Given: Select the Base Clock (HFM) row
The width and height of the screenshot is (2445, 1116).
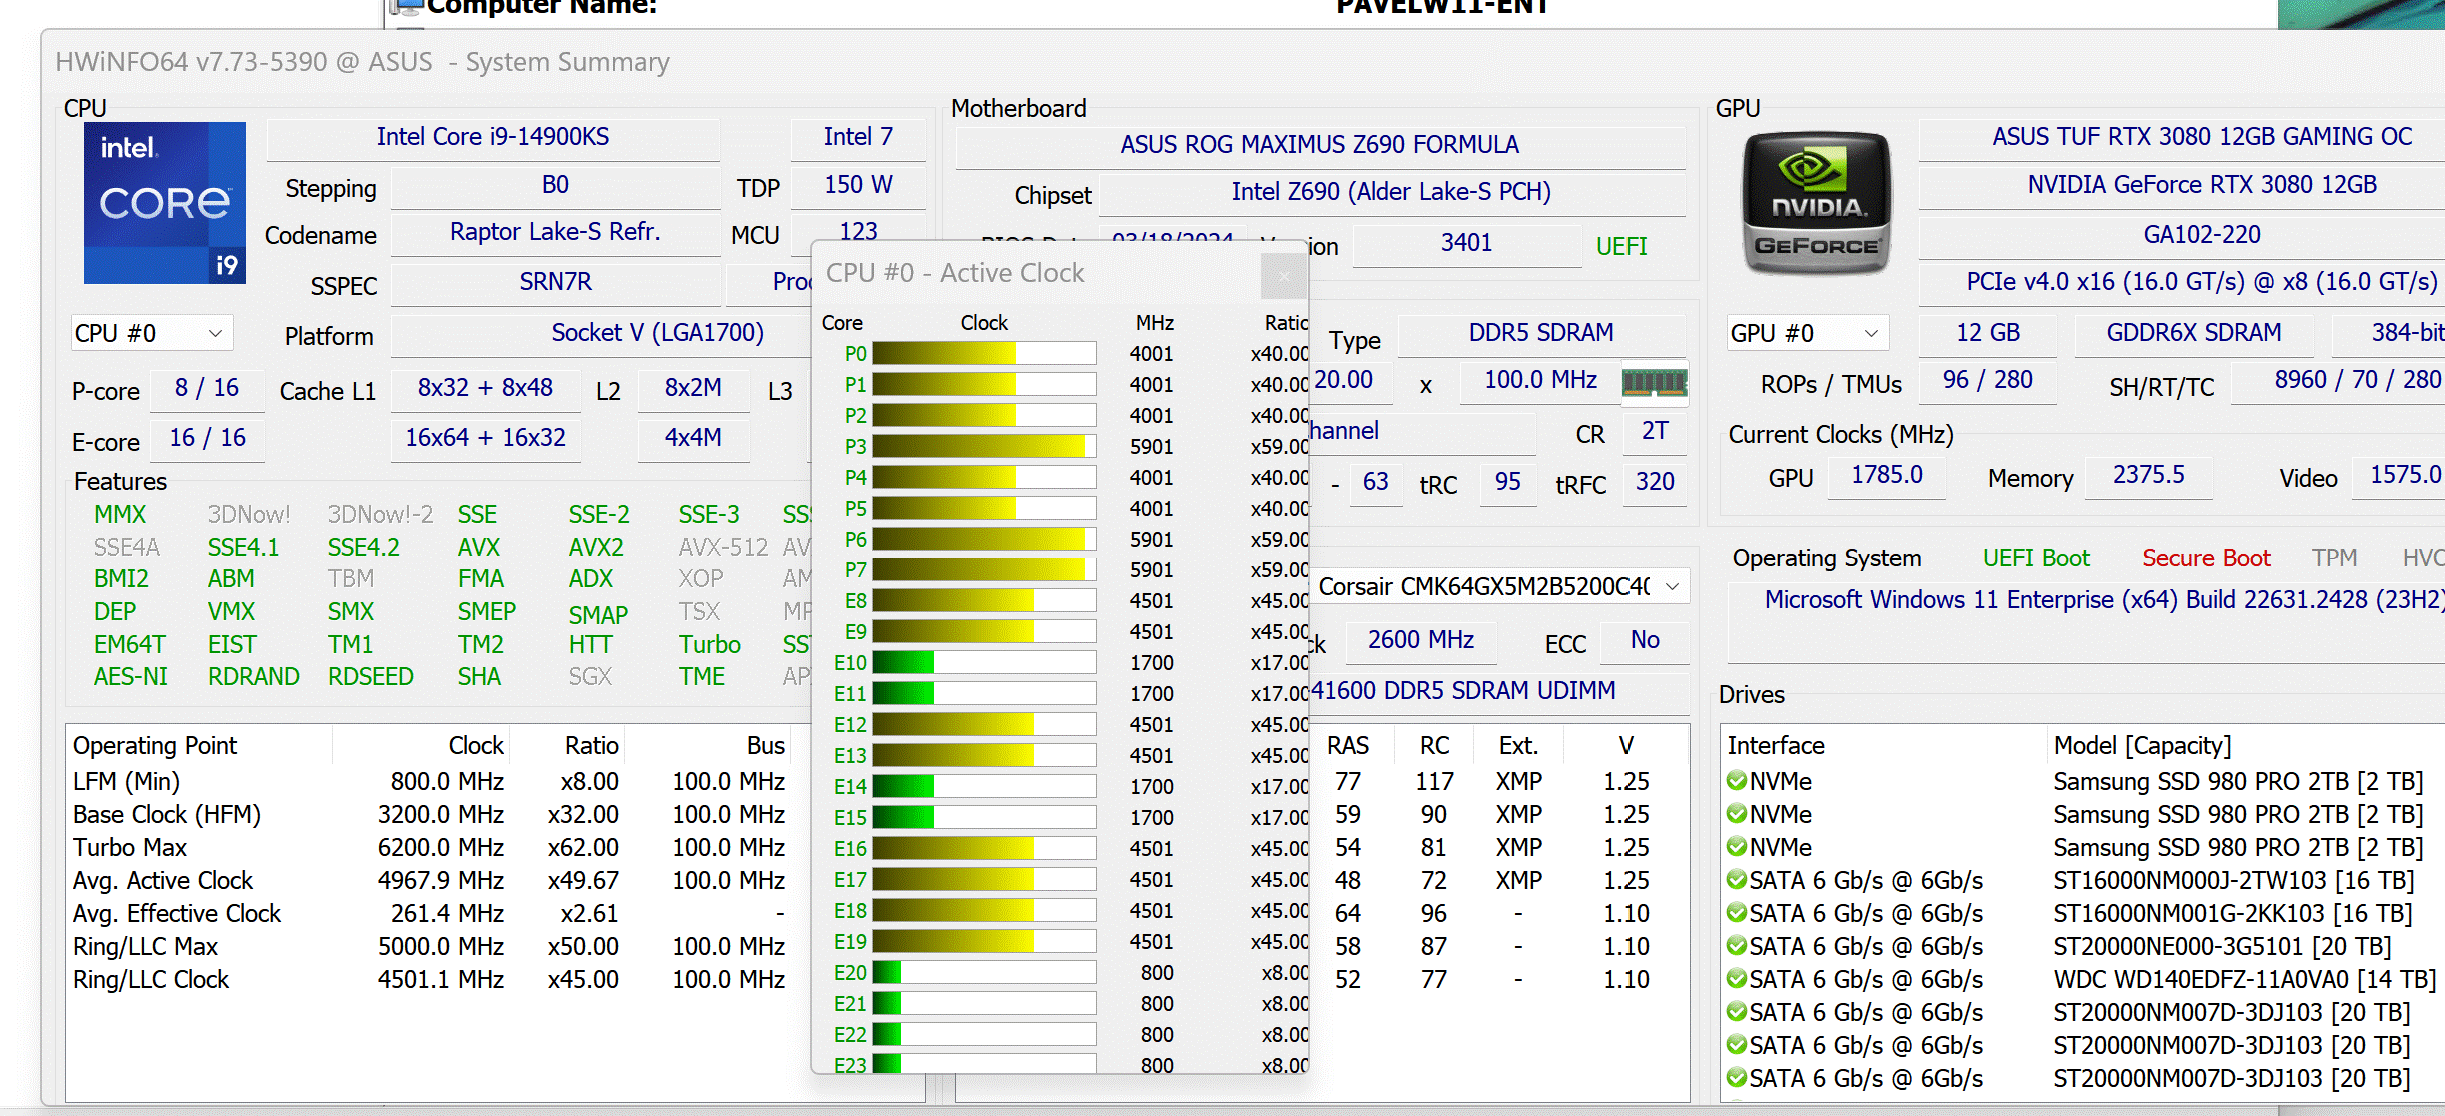Looking at the screenshot, I should [430, 815].
